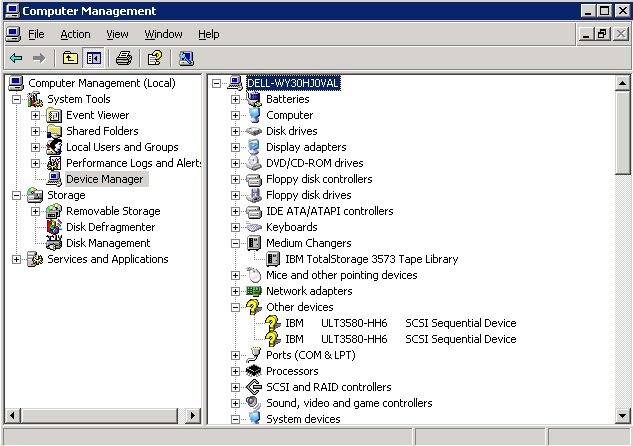The height and width of the screenshot is (446, 633).
Task: Click the Back arrow toolbar button
Action: tap(16, 58)
